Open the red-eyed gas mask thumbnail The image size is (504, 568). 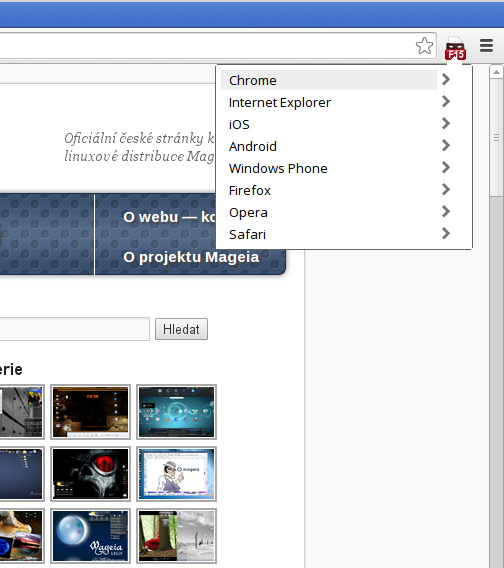point(90,474)
